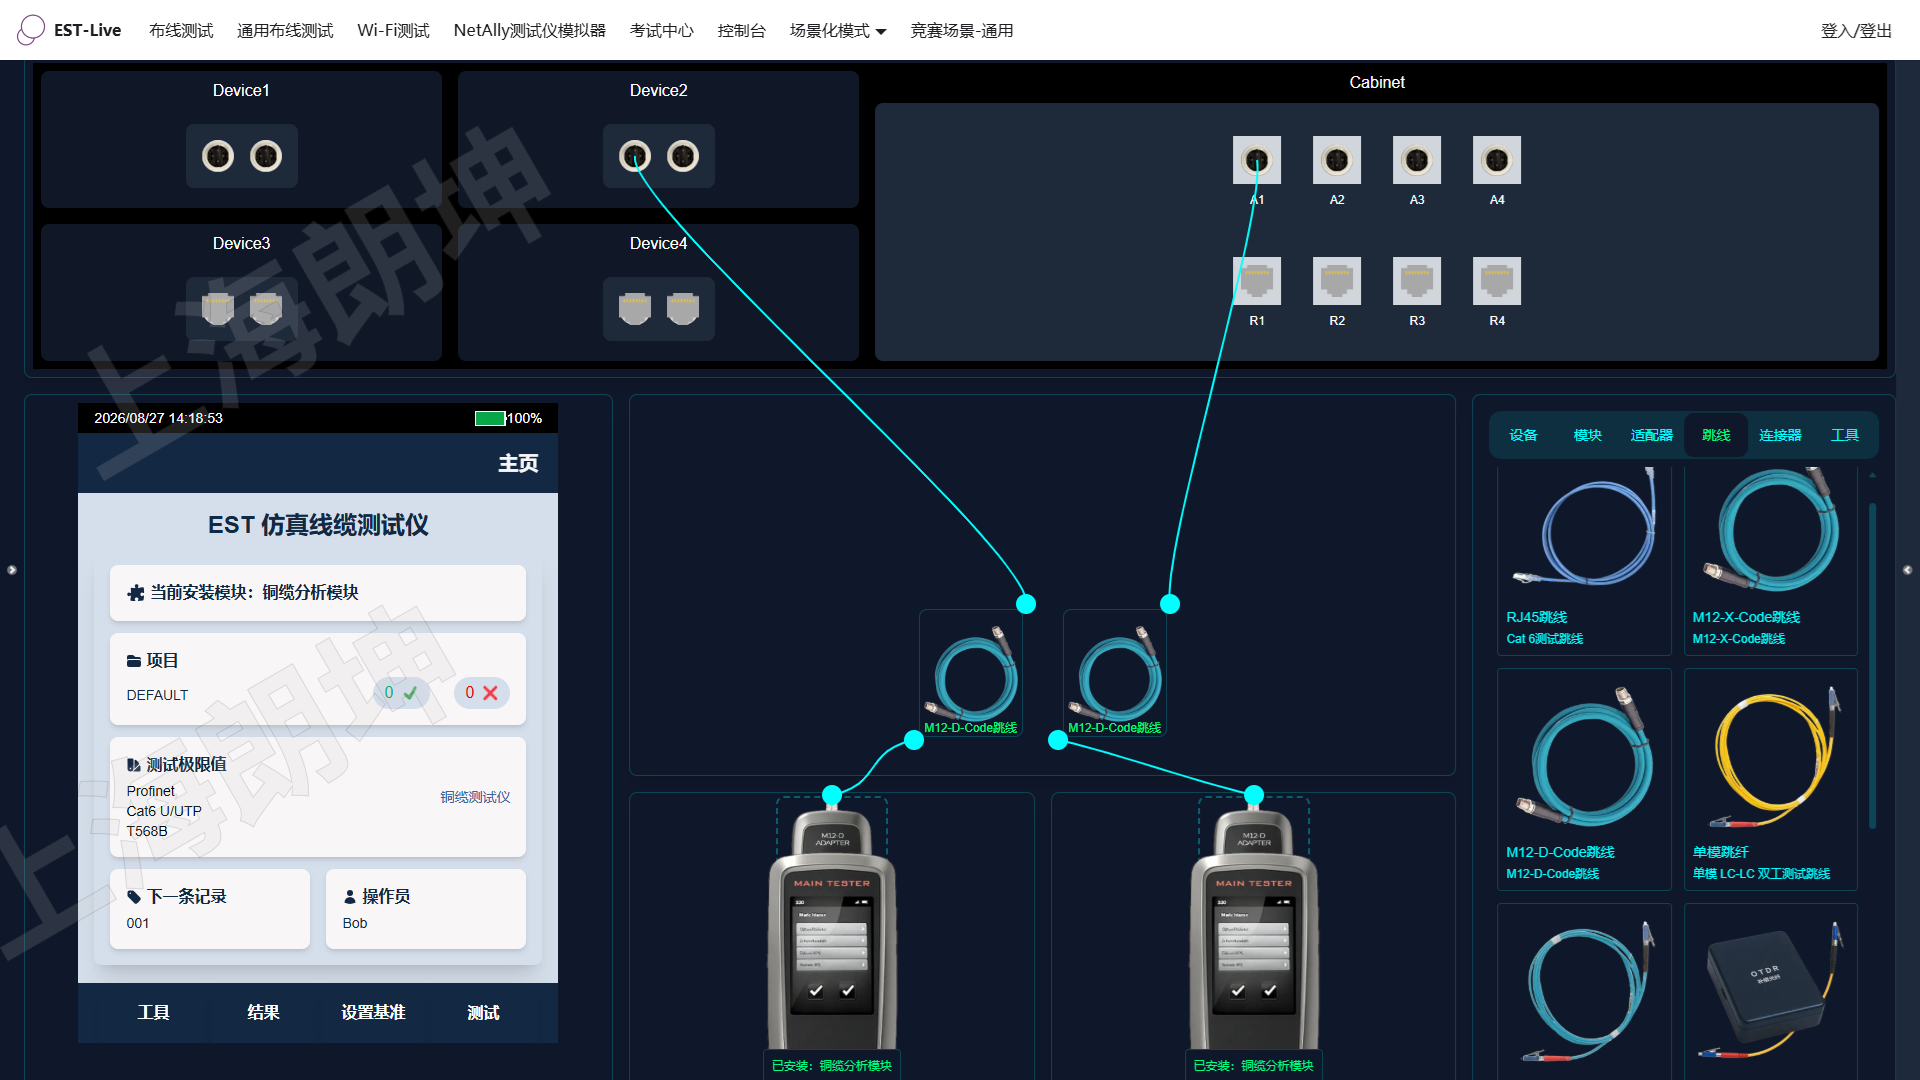
Task: Click the 铜缆测试仪 link
Action: coord(475,797)
